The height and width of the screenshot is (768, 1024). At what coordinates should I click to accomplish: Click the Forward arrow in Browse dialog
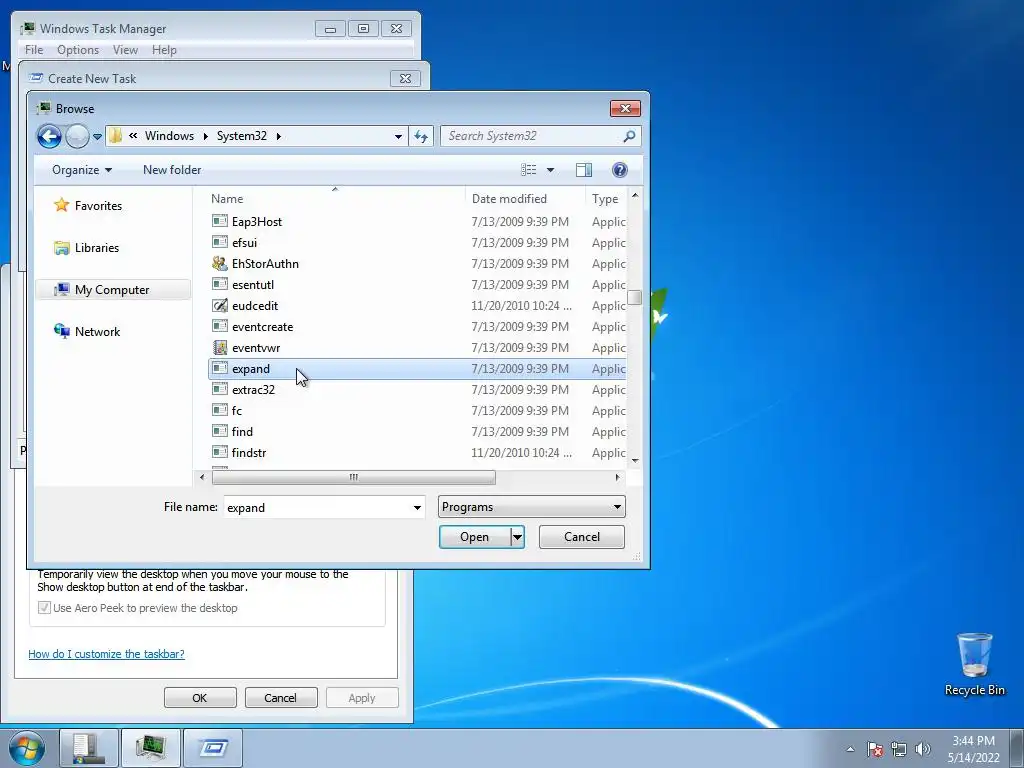77,136
